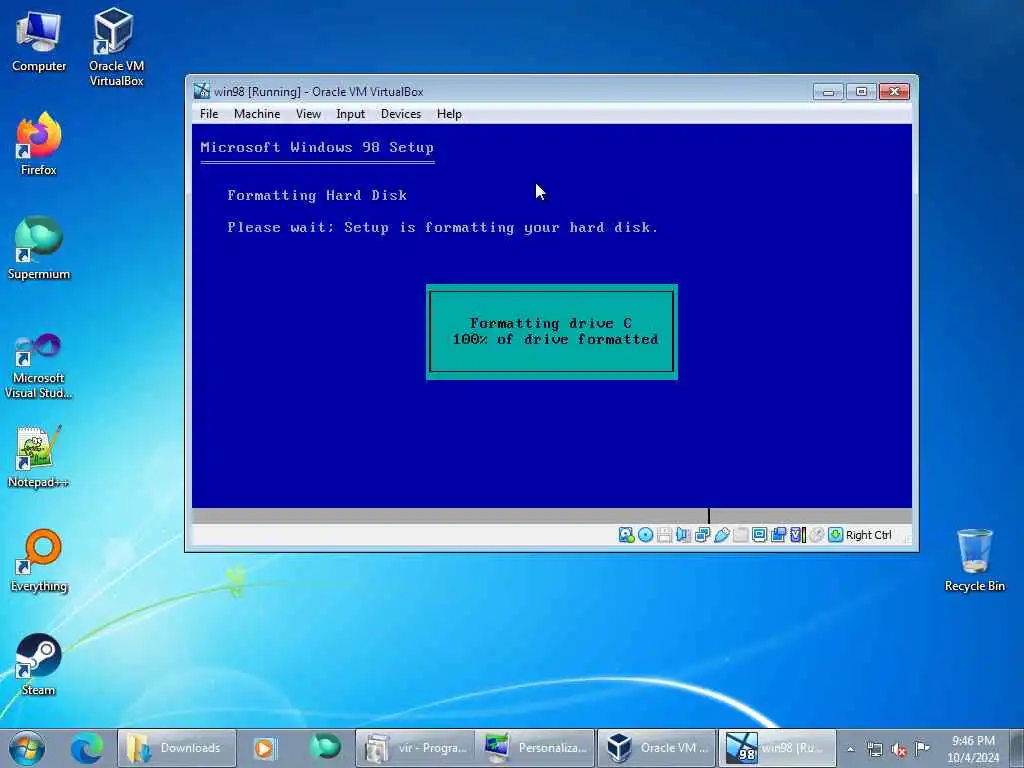Click the muted volume tray icon
This screenshot has width=1024, height=768.
tap(899, 749)
